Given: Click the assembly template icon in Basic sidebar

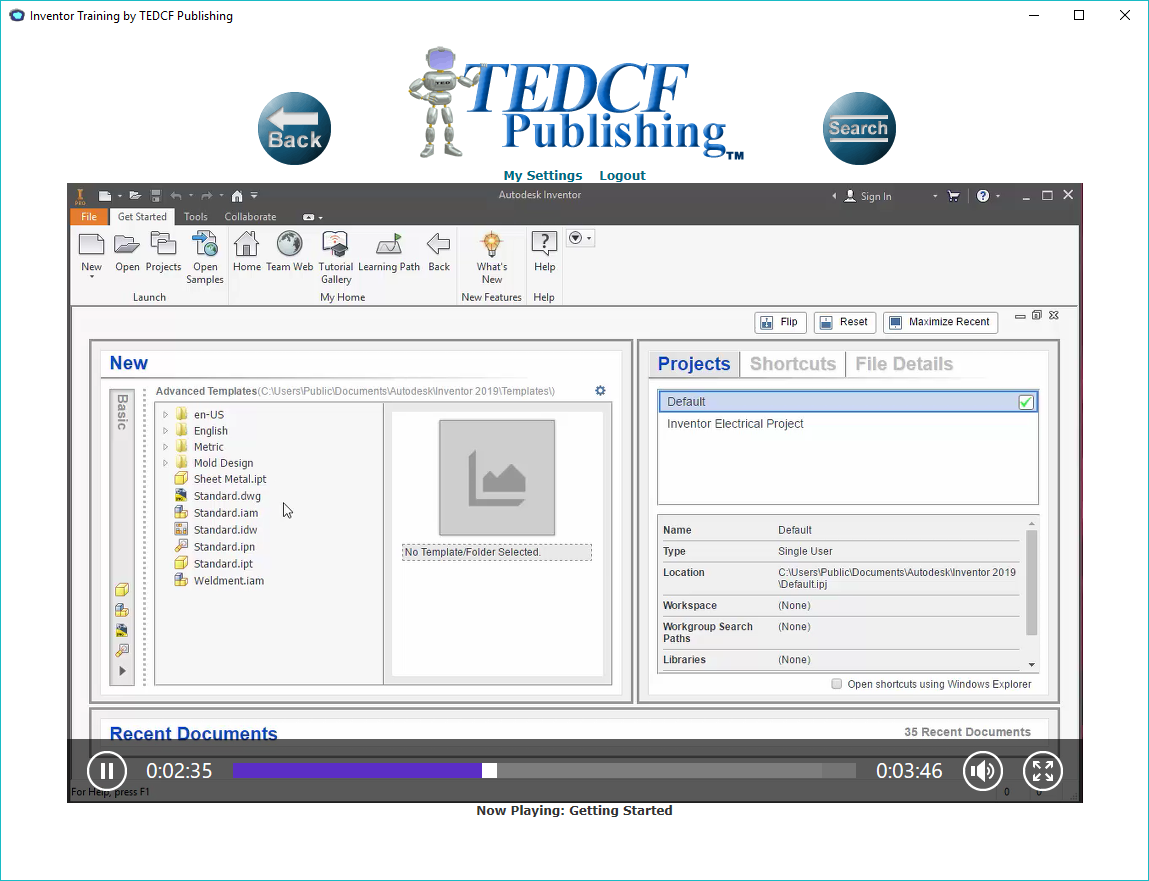Looking at the screenshot, I should pos(122,610).
